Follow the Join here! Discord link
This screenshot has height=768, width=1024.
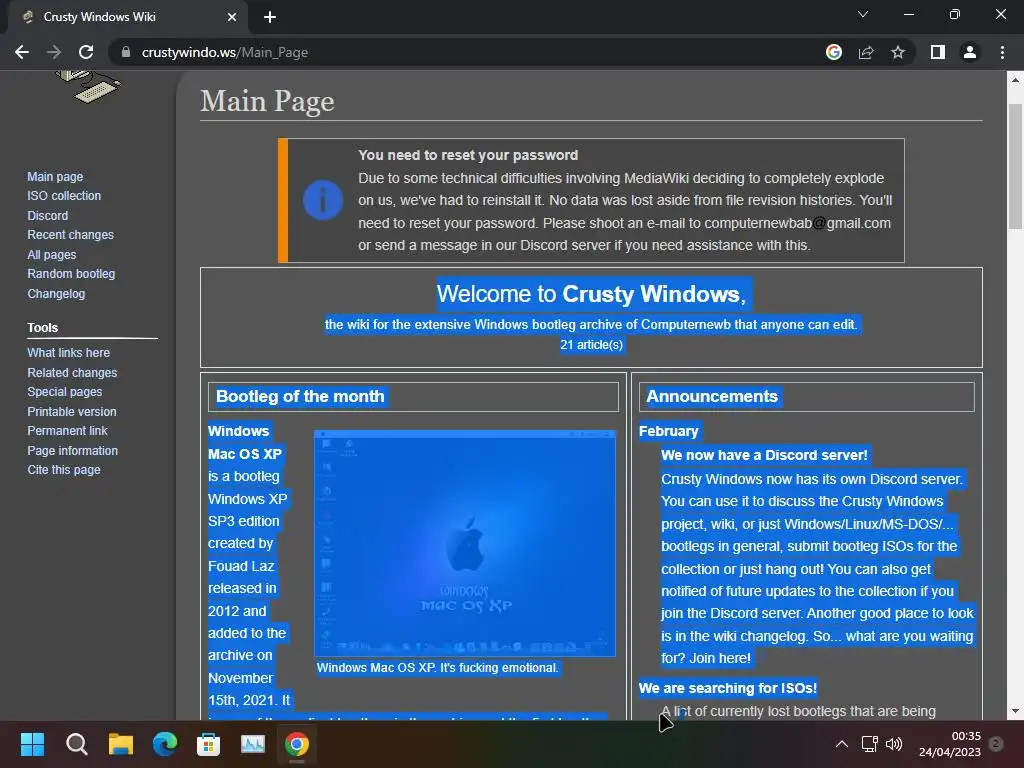720,658
